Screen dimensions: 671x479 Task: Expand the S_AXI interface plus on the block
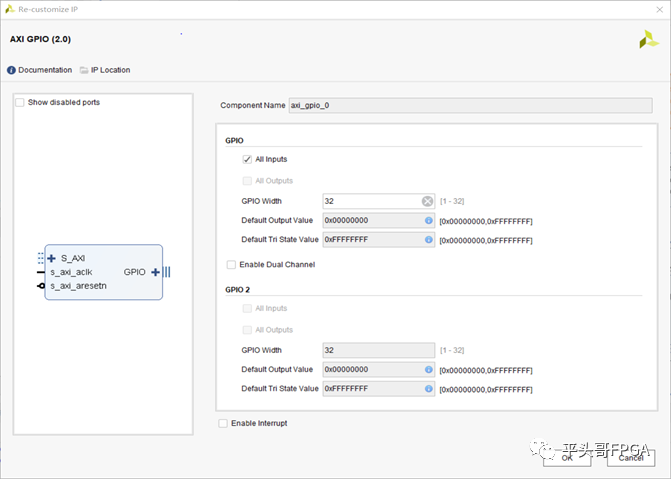51,258
